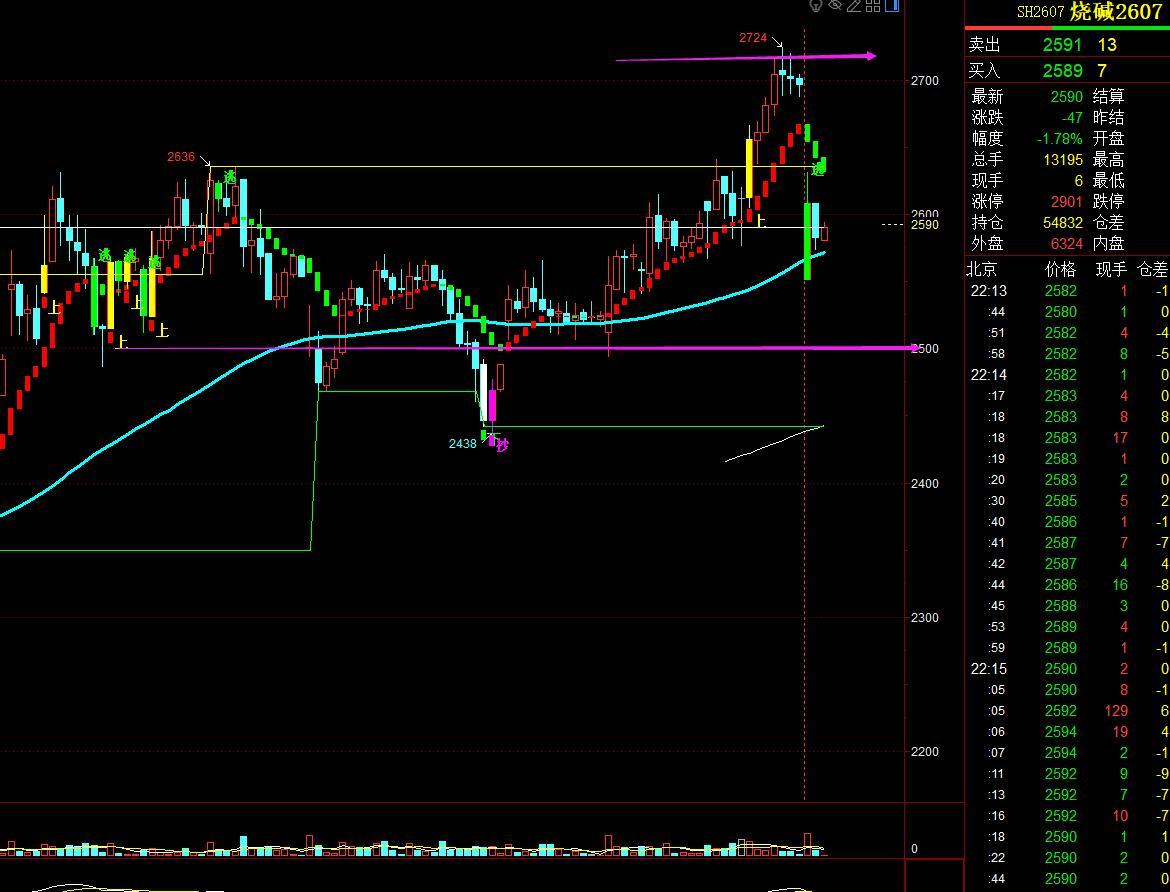Click the 2700 price axis label
The image size is (1170, 892).
point(925,81)
